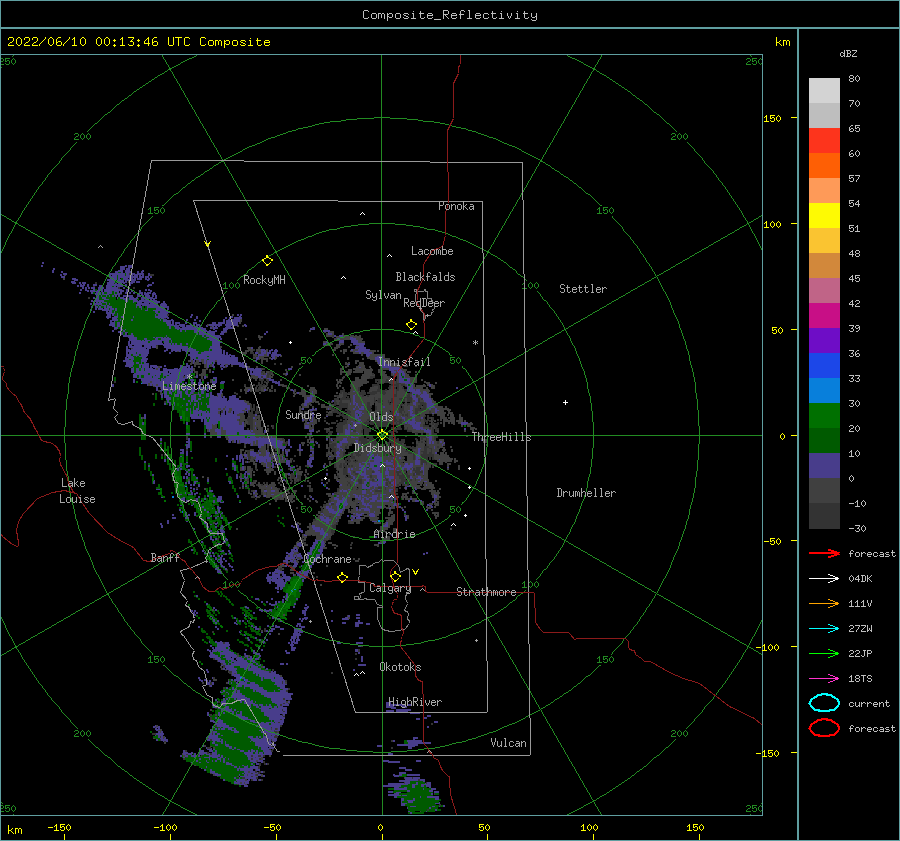Select the green 22JP arrow icon
Screen dimensions: 900x841
(824, 653)
